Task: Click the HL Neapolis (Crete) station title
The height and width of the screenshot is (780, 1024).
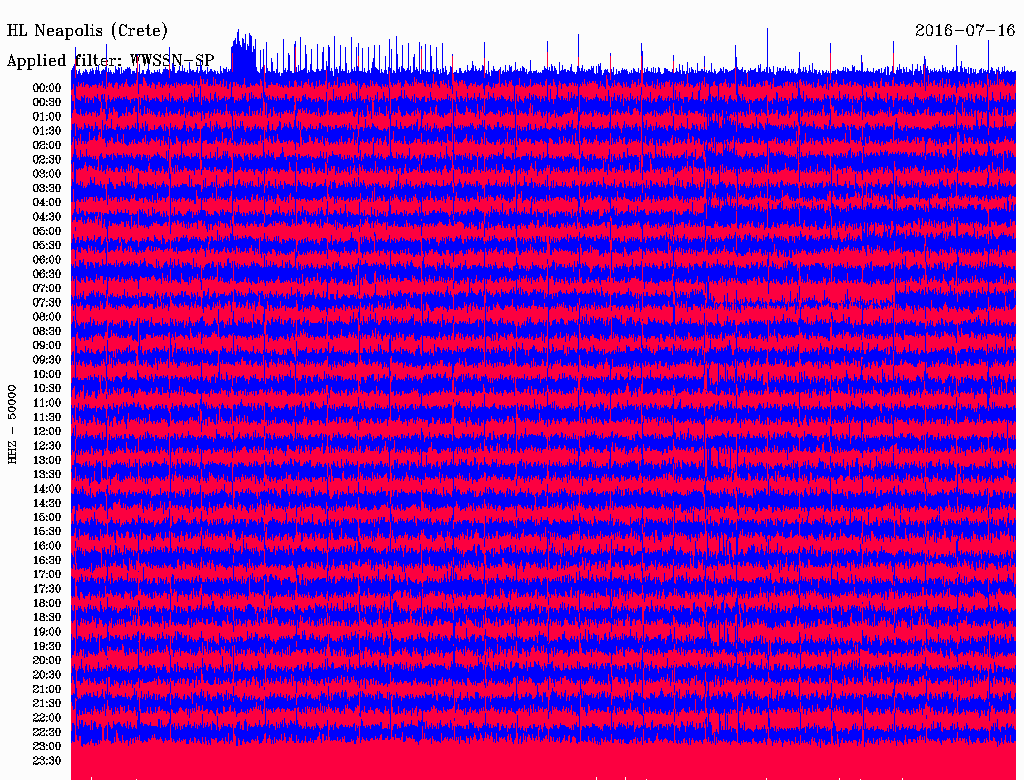Action: [87, 31]
